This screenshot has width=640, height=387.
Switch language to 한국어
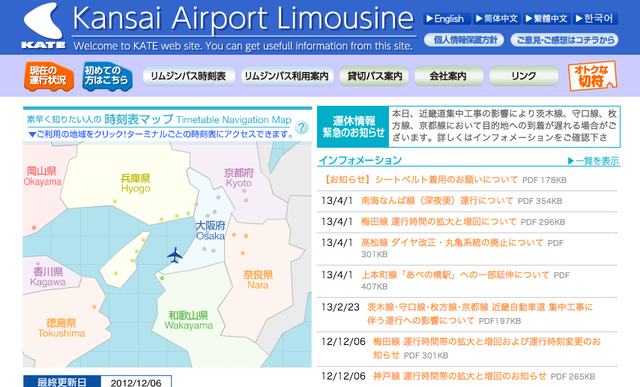point(595,19)
